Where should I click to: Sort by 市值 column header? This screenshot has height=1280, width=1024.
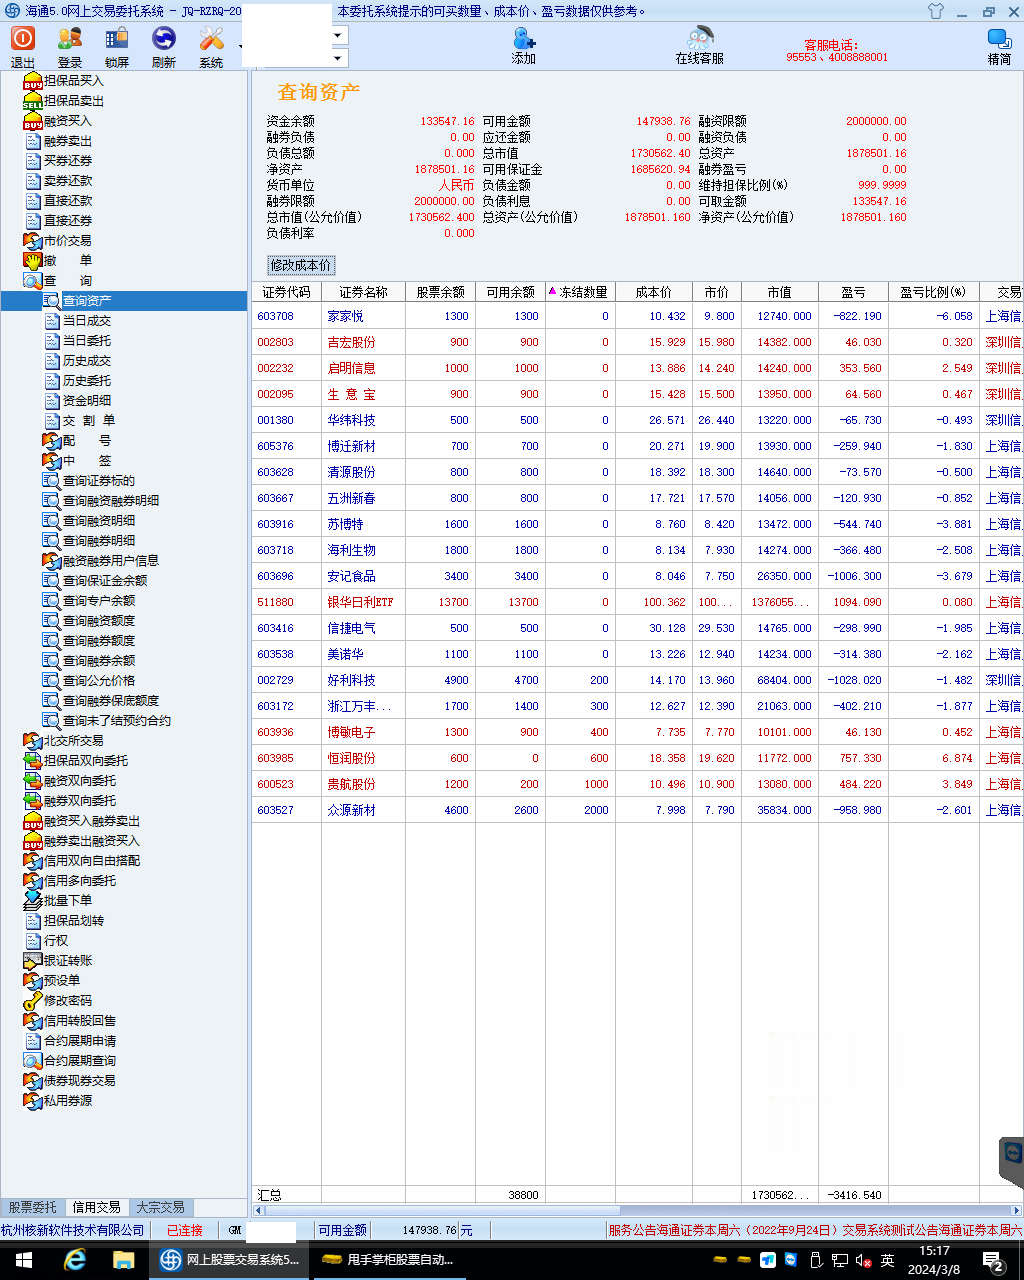(x=780, y=292)
